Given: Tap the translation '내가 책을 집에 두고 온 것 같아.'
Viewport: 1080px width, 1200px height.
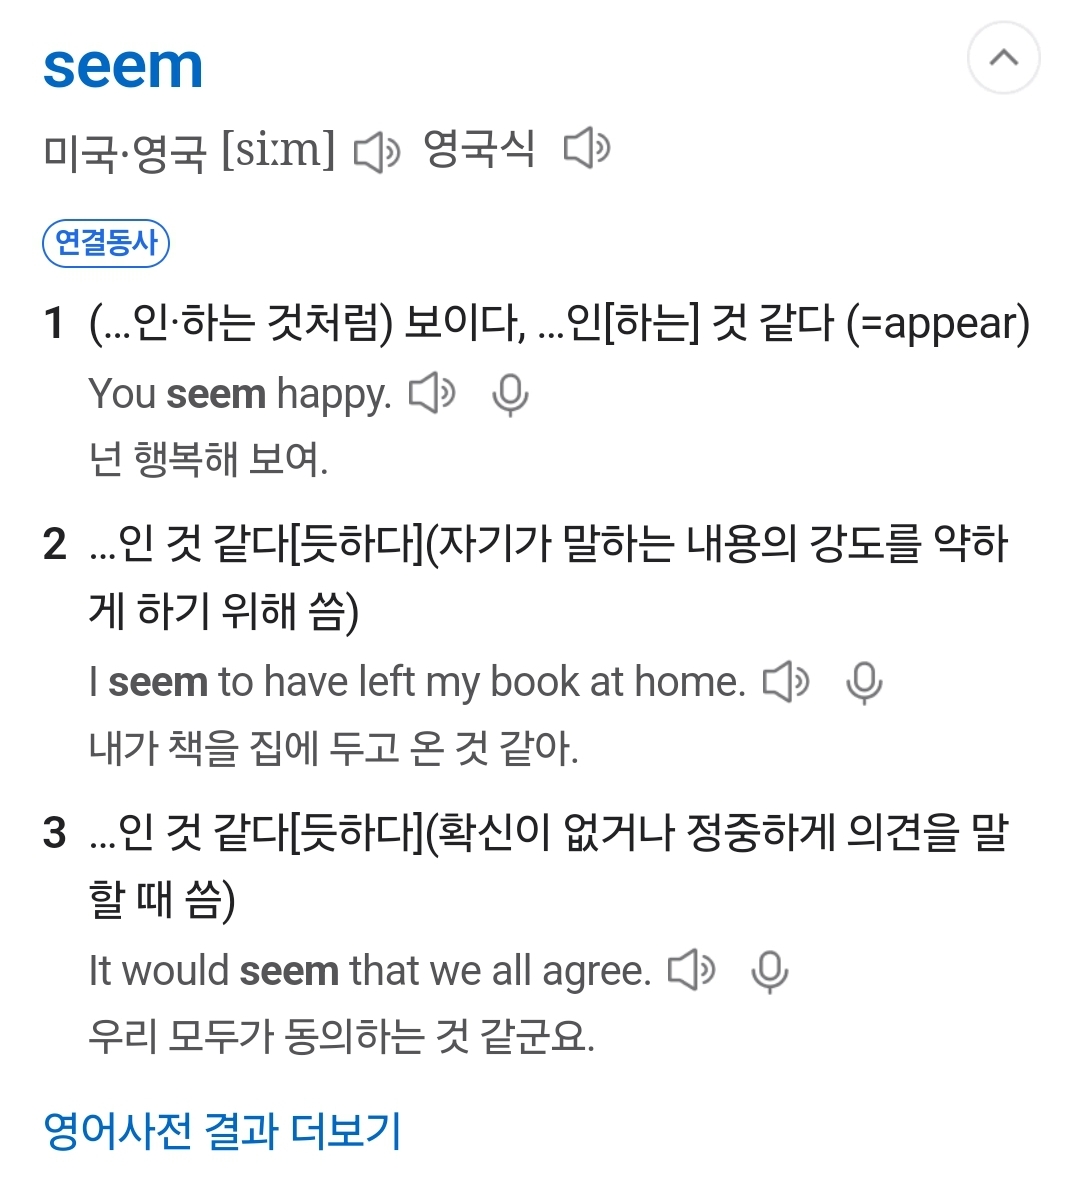Looking at the screenshot, I should [x=334, y=748].
